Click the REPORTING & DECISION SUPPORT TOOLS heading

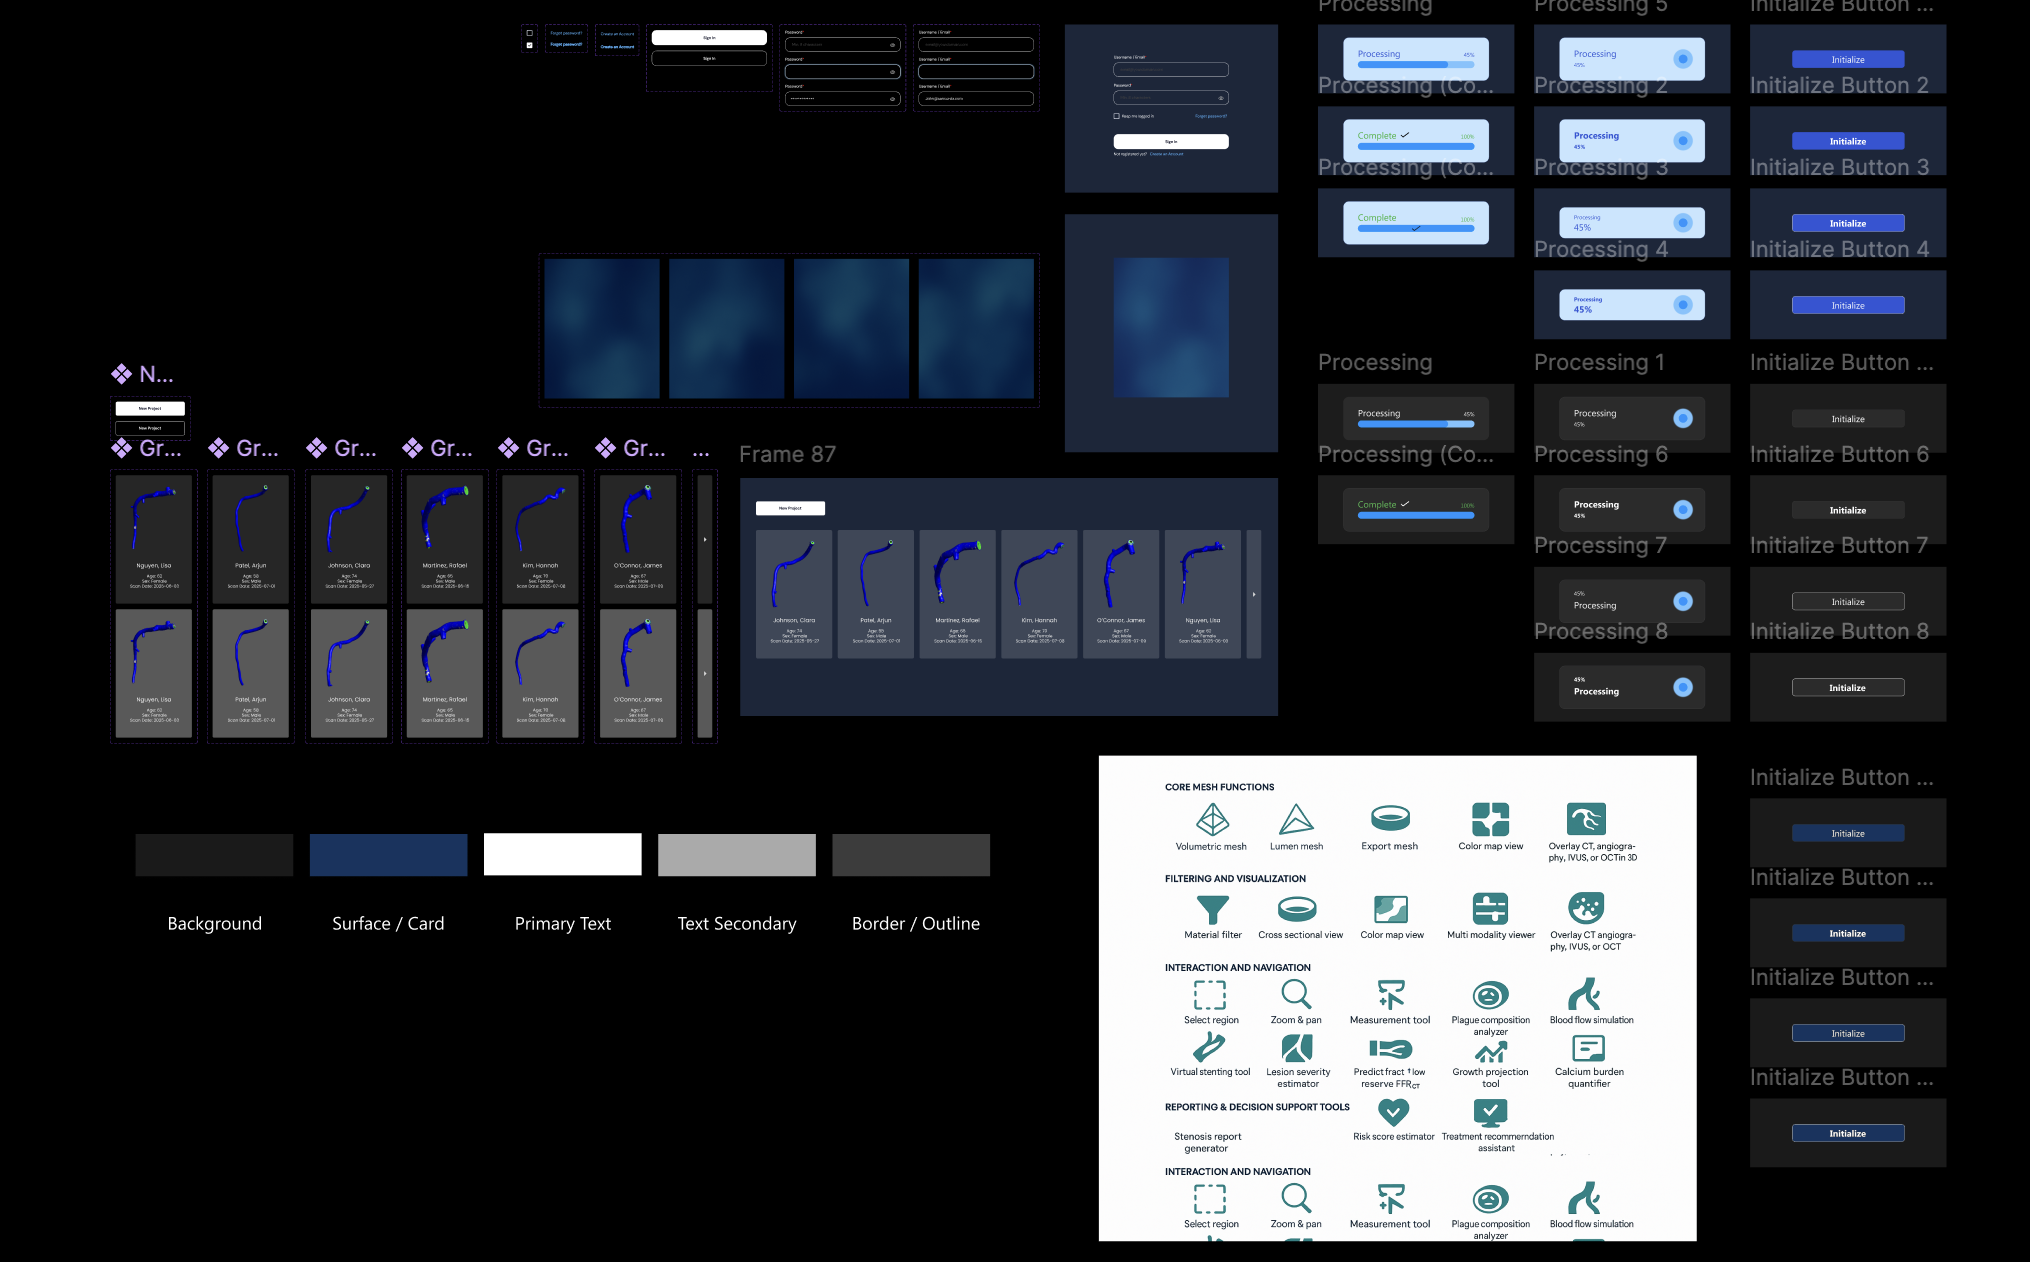point(1257,1107)
